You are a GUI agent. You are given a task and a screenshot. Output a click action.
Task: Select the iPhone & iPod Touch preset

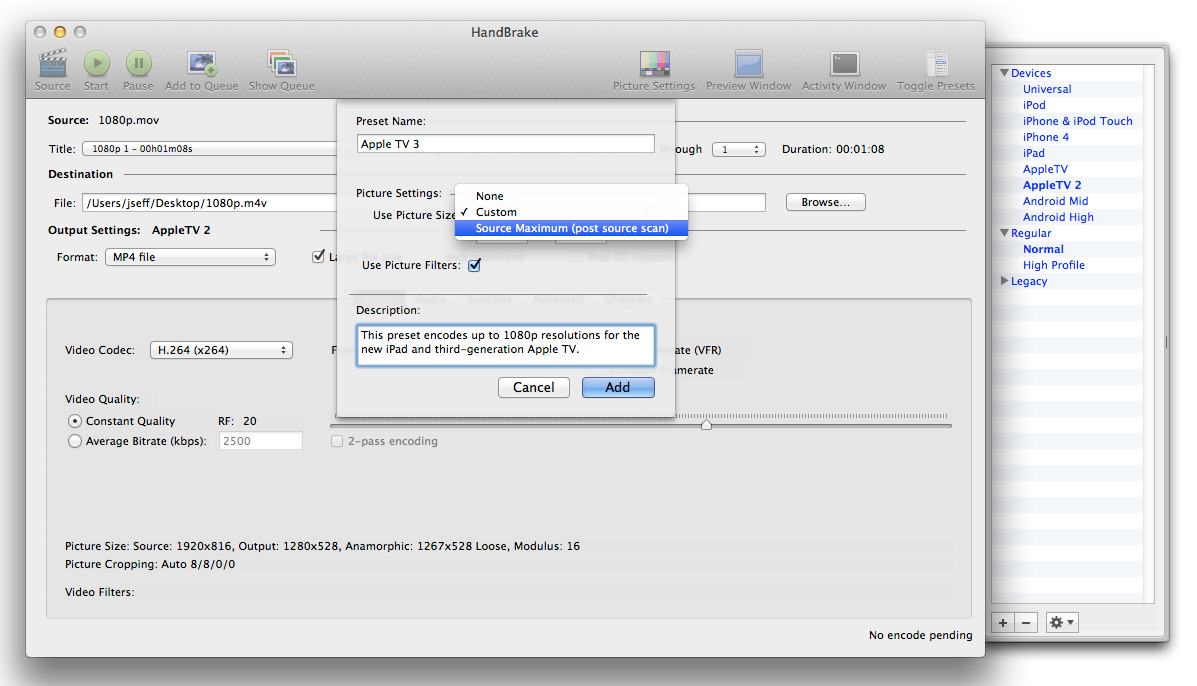[1078, 121]
